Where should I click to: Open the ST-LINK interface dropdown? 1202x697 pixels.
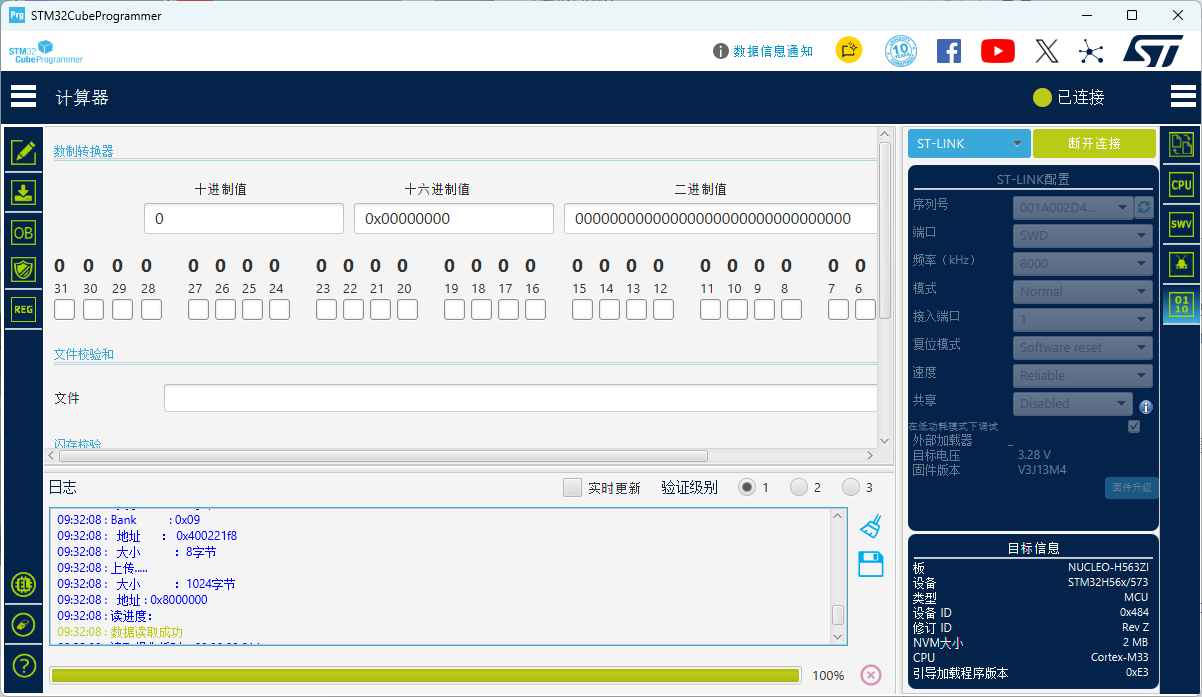(x=969, y=143)
